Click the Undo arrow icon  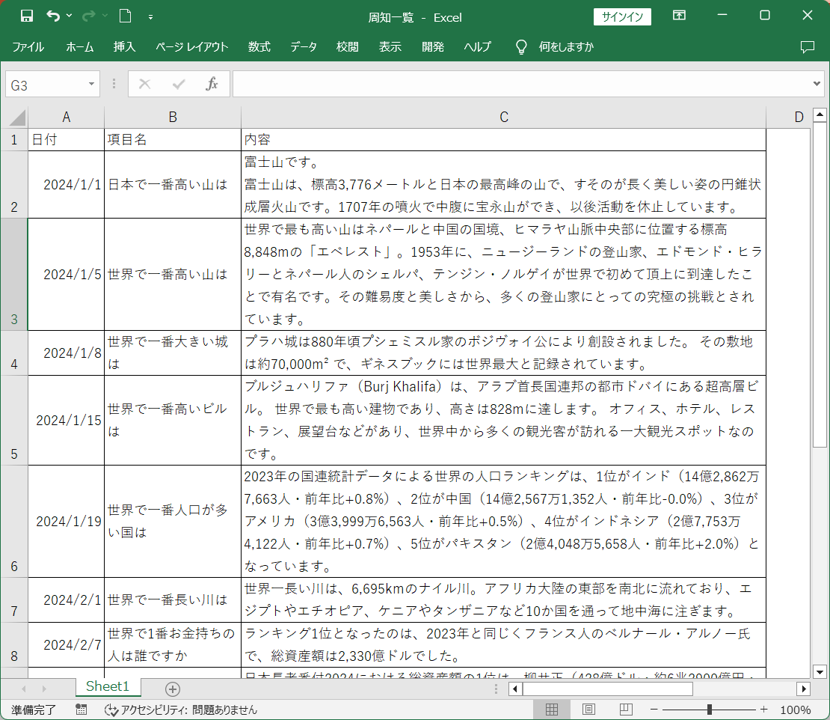pos(53,16)
